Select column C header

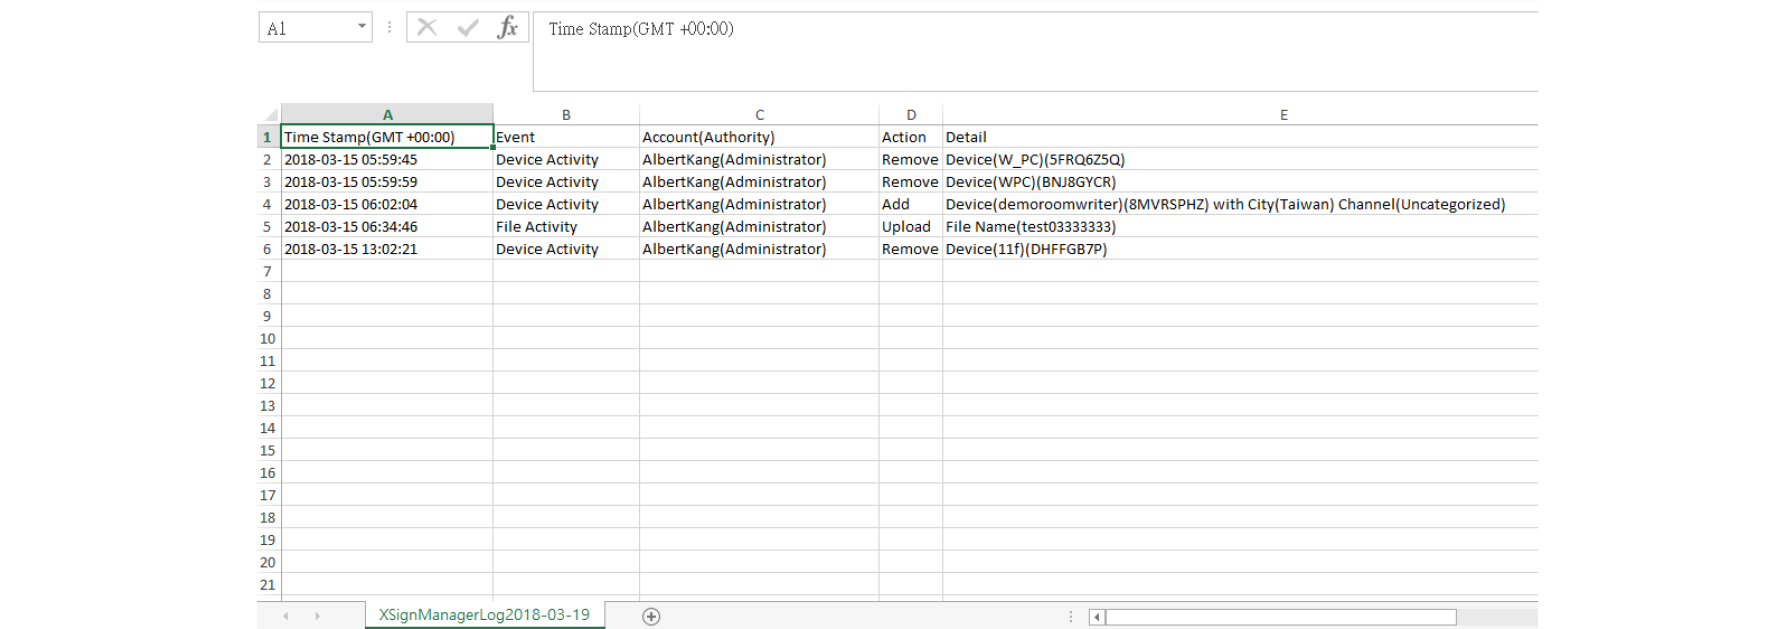pyautogui.click(x=759, y=115)
